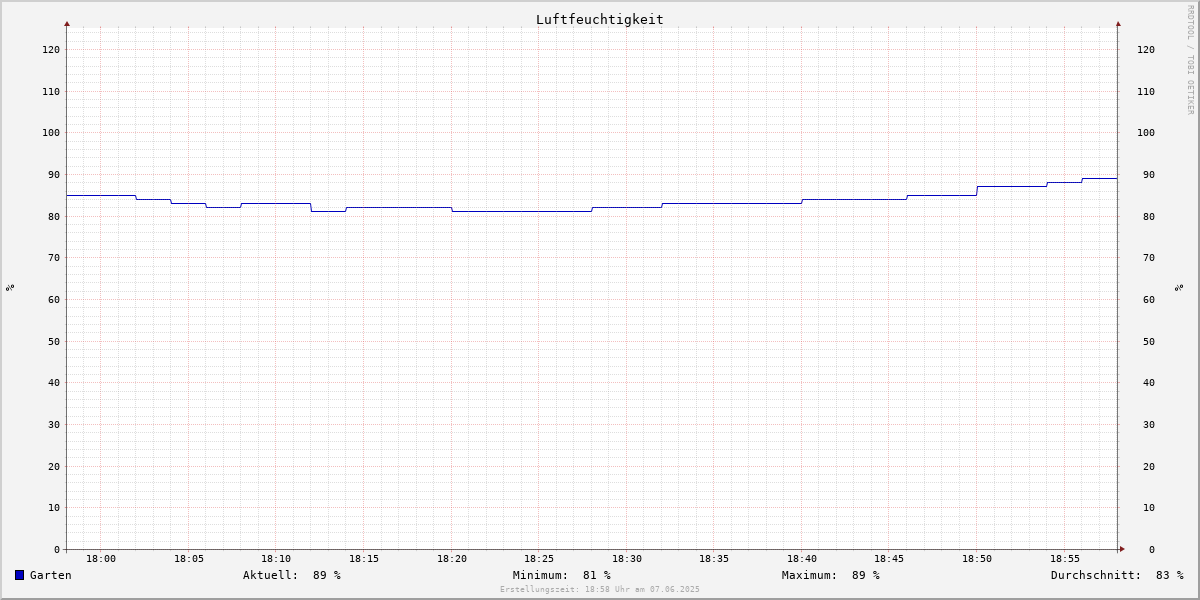Click the chart title 'Luftfeuchtigkeit'
This screenshot has width=1200, height=600.
pyautogui.click(x=600, y=19)
